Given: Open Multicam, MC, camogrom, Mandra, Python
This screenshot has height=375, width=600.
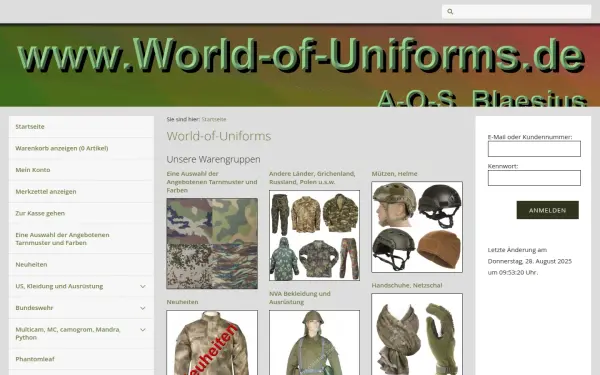Looking at the screenshot, I should tap(68, 334).
